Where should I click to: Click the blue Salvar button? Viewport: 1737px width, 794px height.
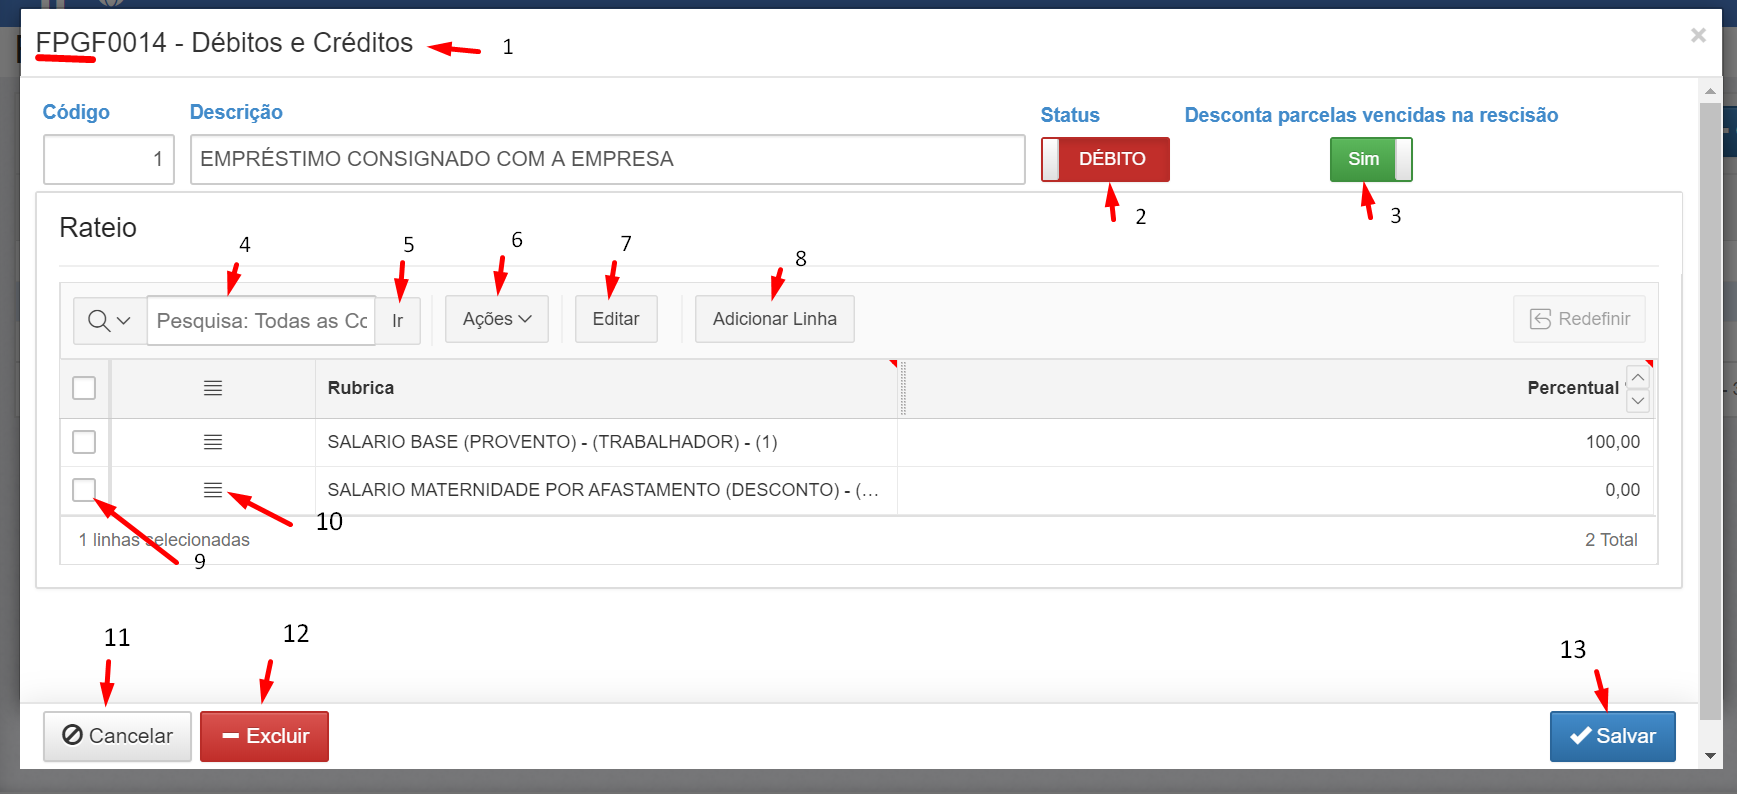(x=1612, y=736)
